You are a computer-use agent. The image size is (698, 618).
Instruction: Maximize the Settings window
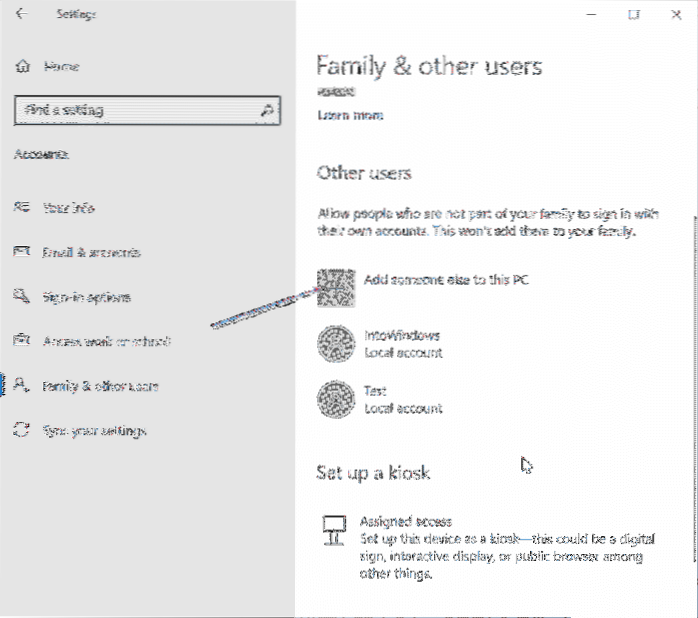click(x=634, y=15)
